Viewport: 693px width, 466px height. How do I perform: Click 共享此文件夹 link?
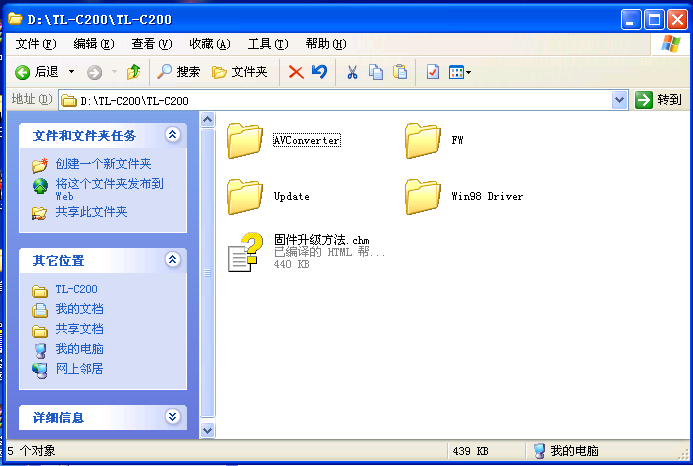pyautogui.click(x=91, y=212)
